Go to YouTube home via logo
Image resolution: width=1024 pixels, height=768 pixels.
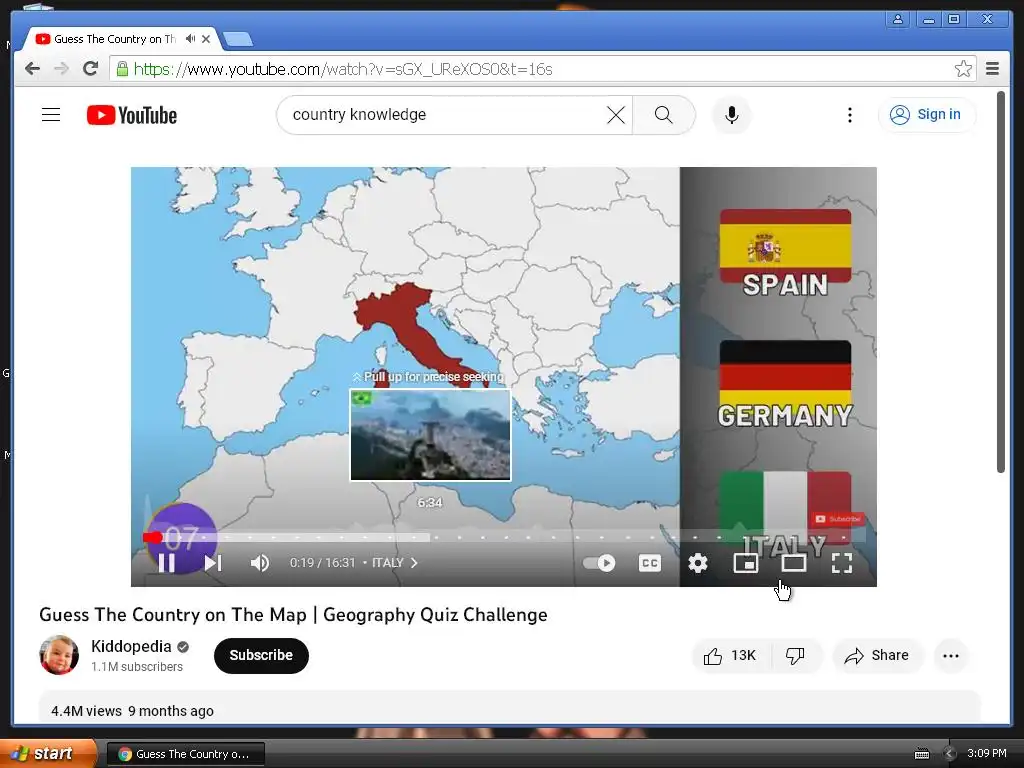131,115
